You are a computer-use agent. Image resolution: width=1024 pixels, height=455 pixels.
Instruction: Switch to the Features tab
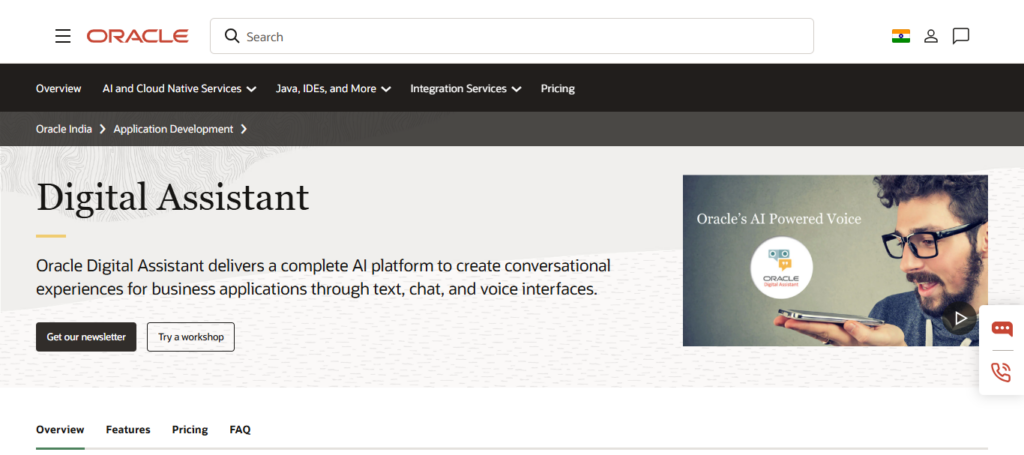coord(128,430)
